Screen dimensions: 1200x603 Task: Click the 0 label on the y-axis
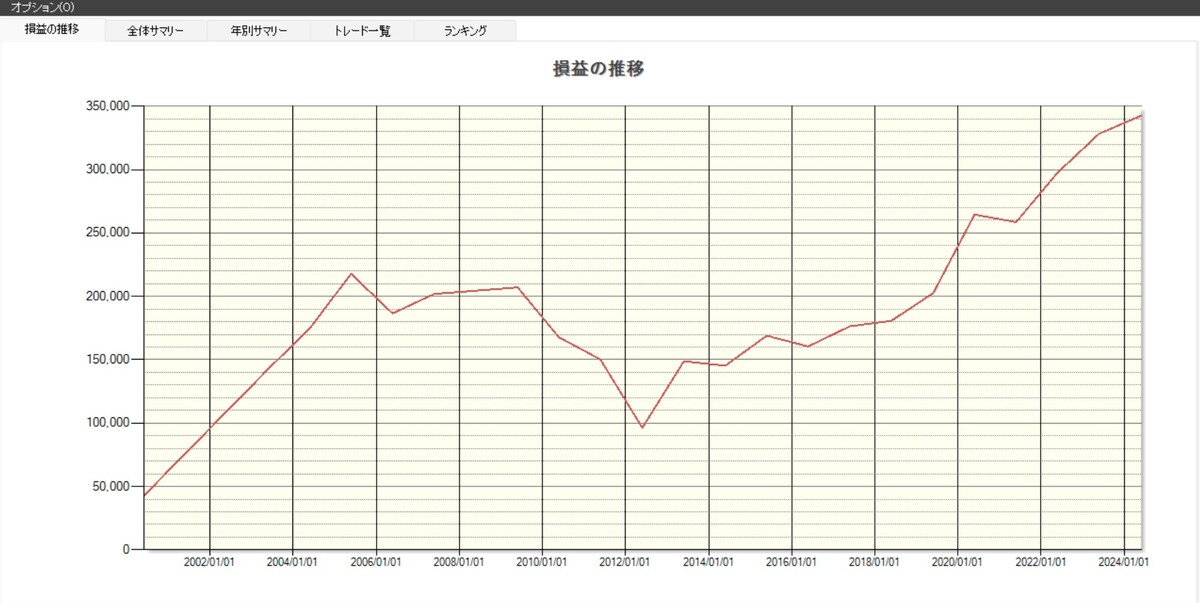pos(127,549)
